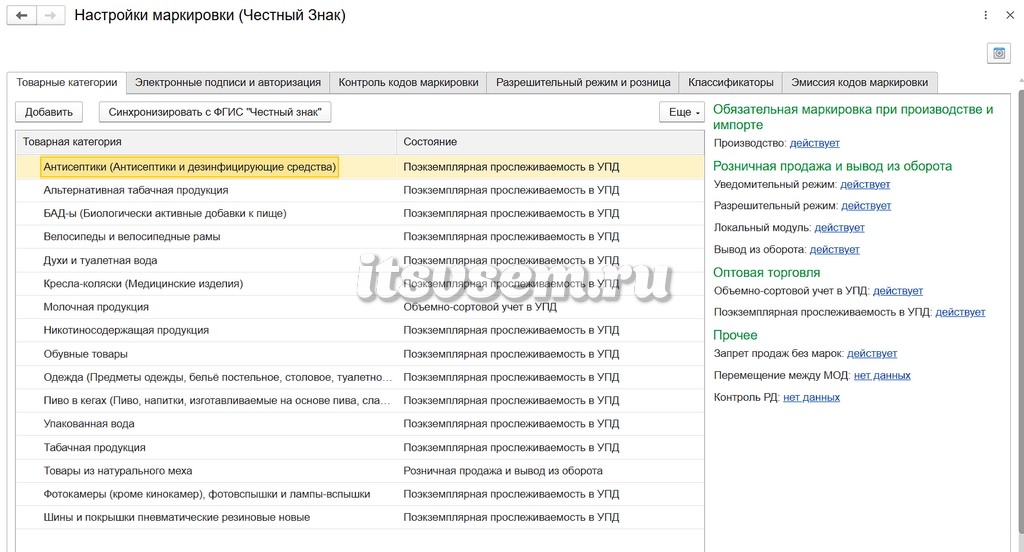Open Контроль РД нет данных link

[811, 397]
